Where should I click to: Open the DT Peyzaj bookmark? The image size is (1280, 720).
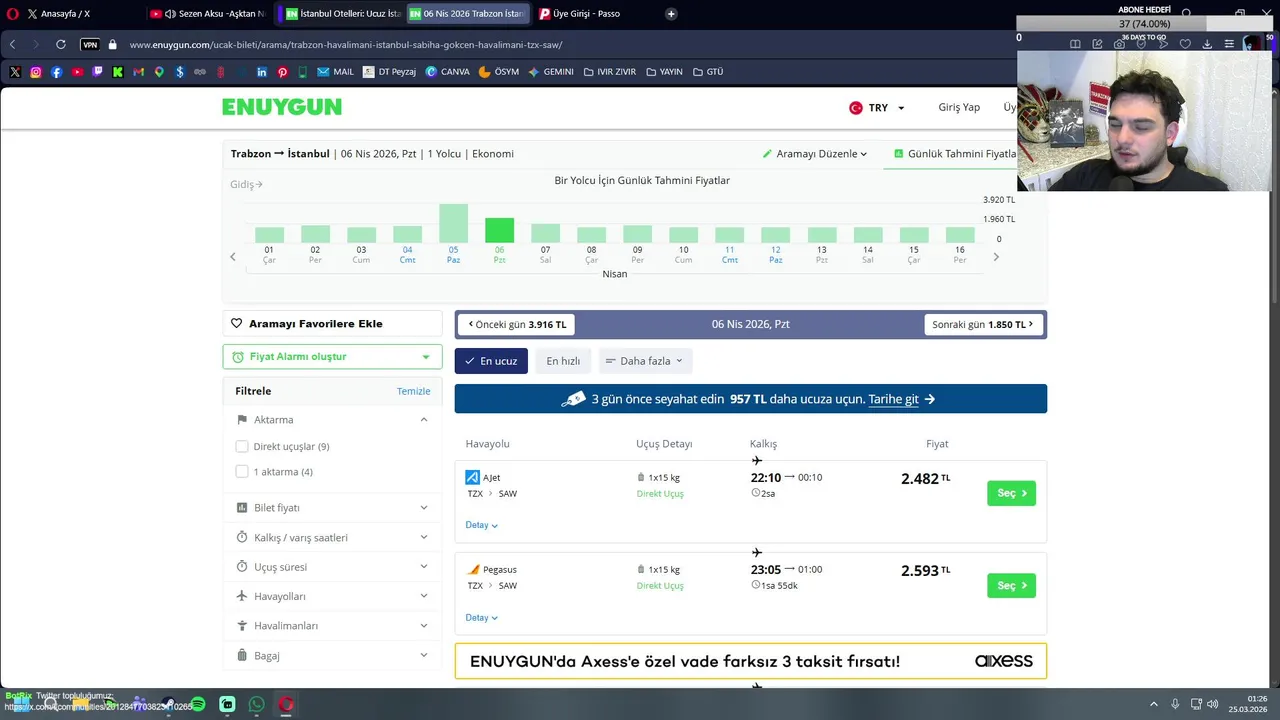390,72
